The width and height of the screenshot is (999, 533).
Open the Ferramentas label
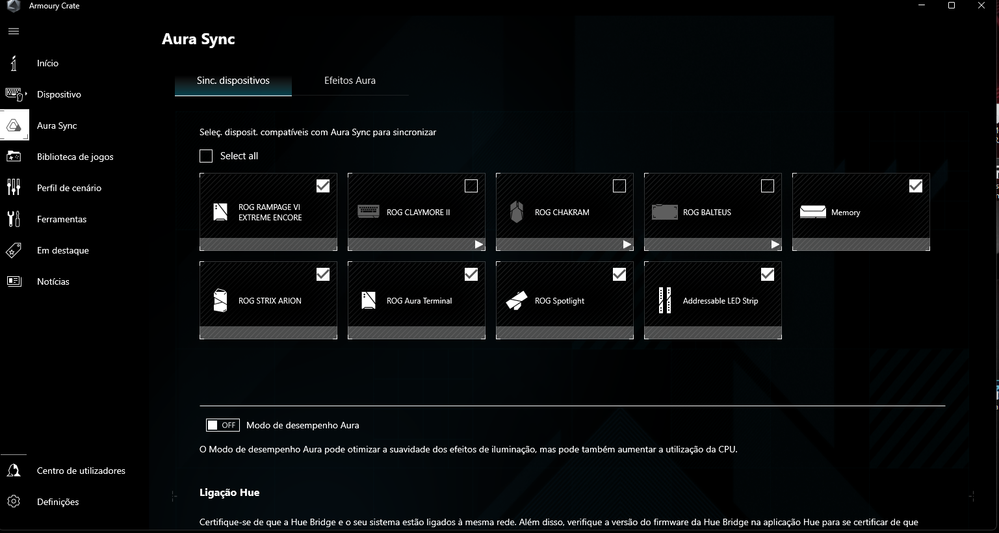click(x=62, y=219)
